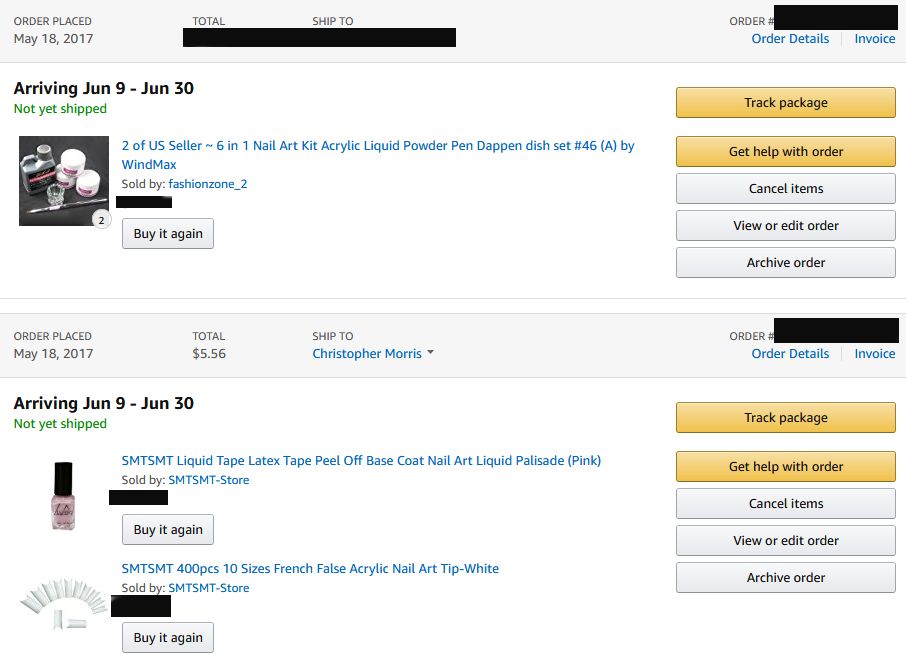Archive the SMTSMT order

tap(785, 578)
